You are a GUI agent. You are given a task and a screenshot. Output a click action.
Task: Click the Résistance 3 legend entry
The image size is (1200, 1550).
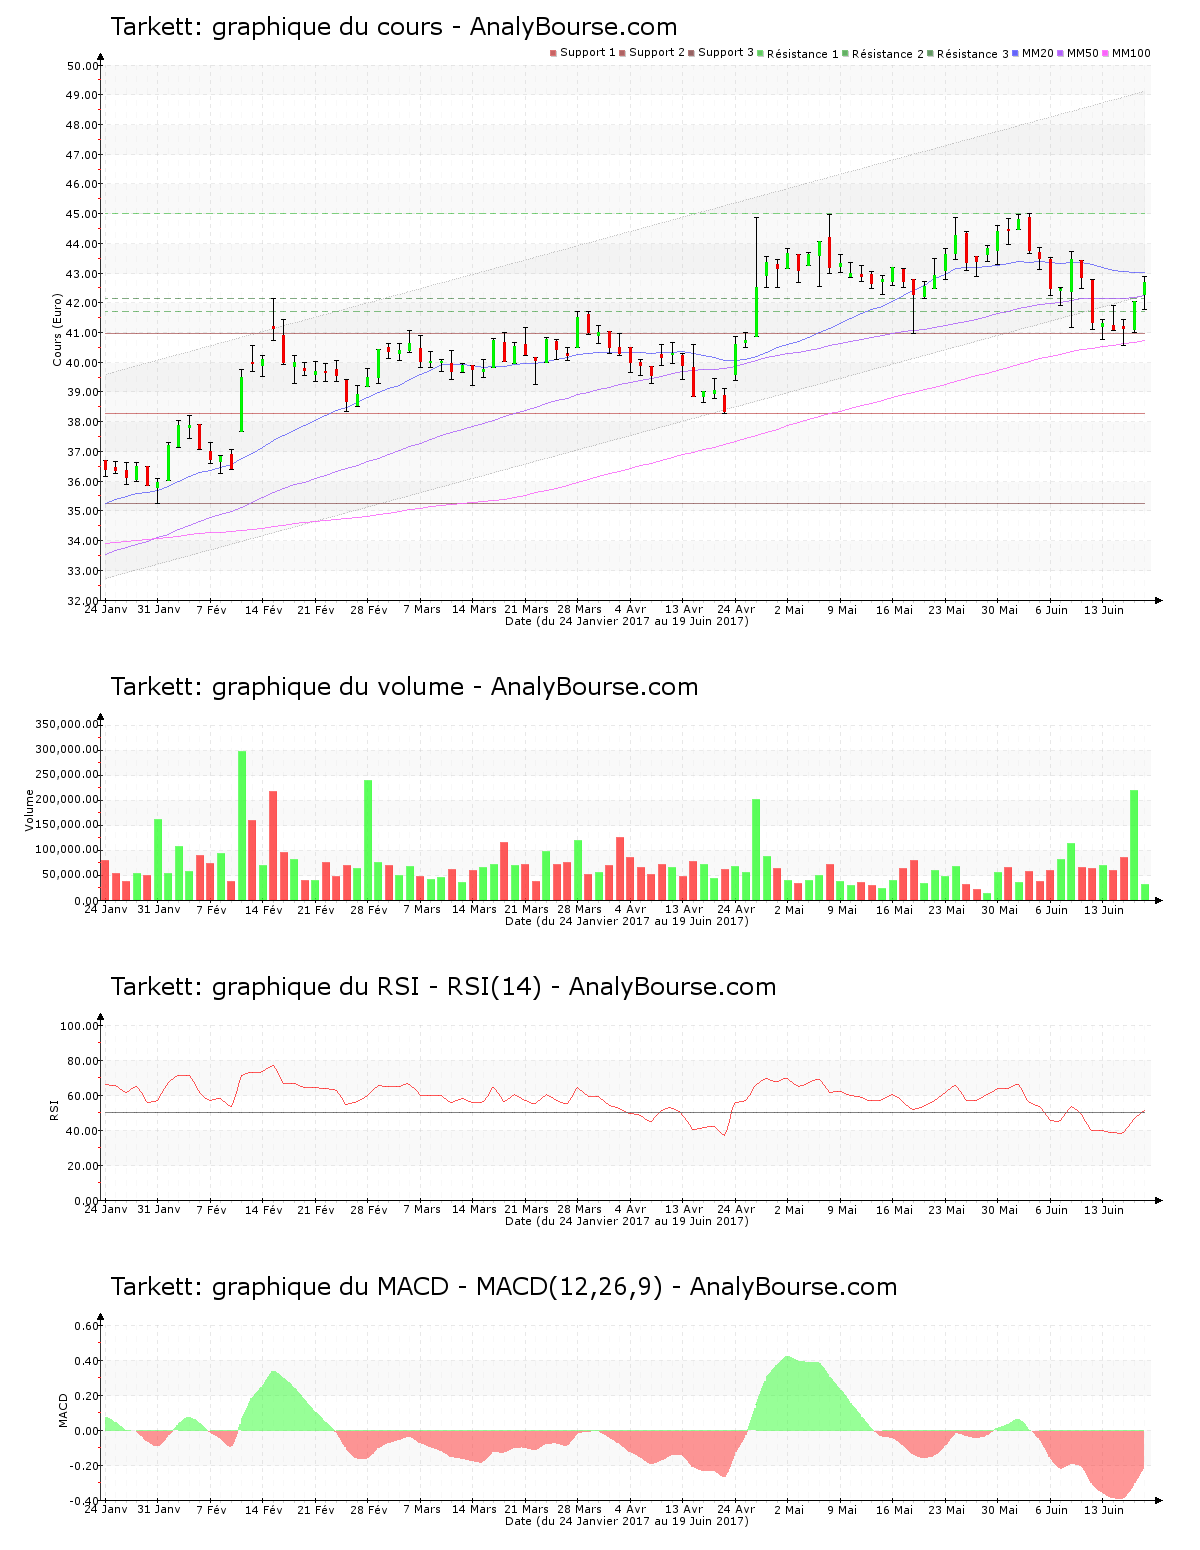(968, 54)
